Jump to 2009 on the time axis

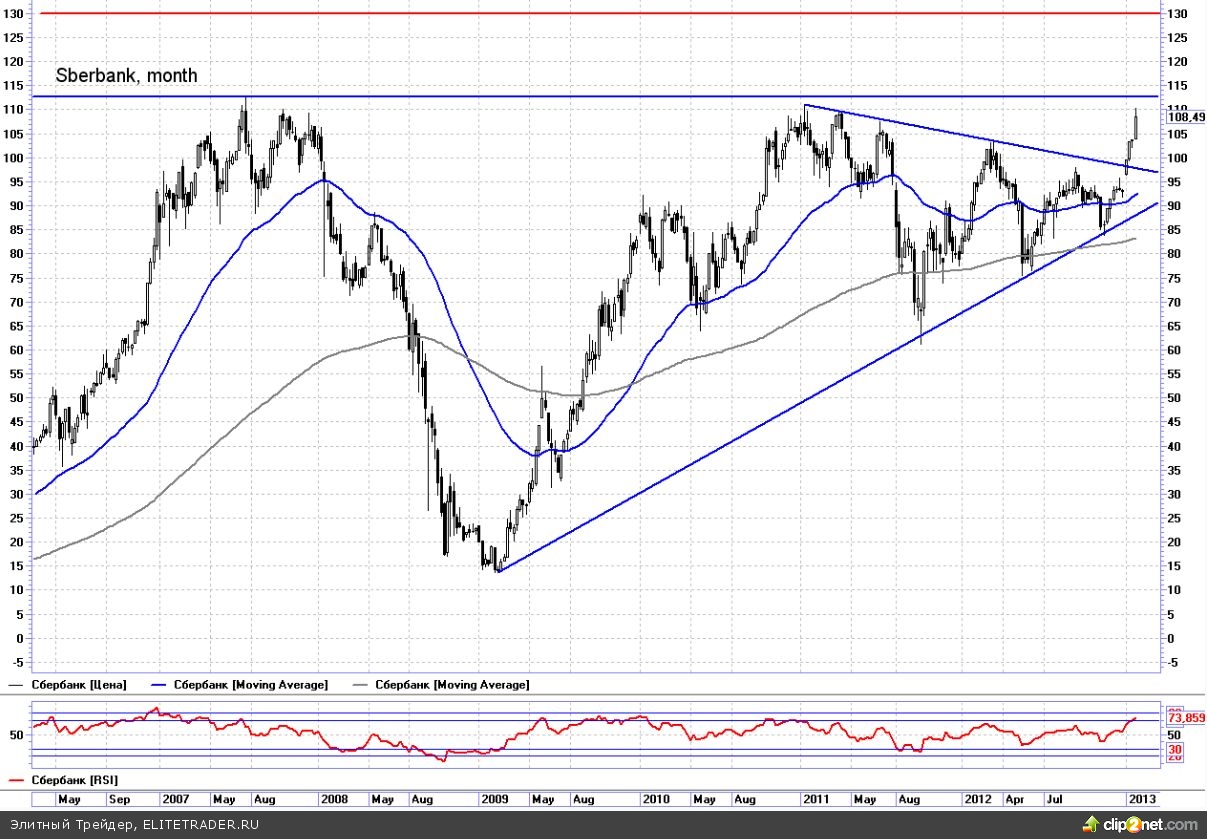point(495,799)
